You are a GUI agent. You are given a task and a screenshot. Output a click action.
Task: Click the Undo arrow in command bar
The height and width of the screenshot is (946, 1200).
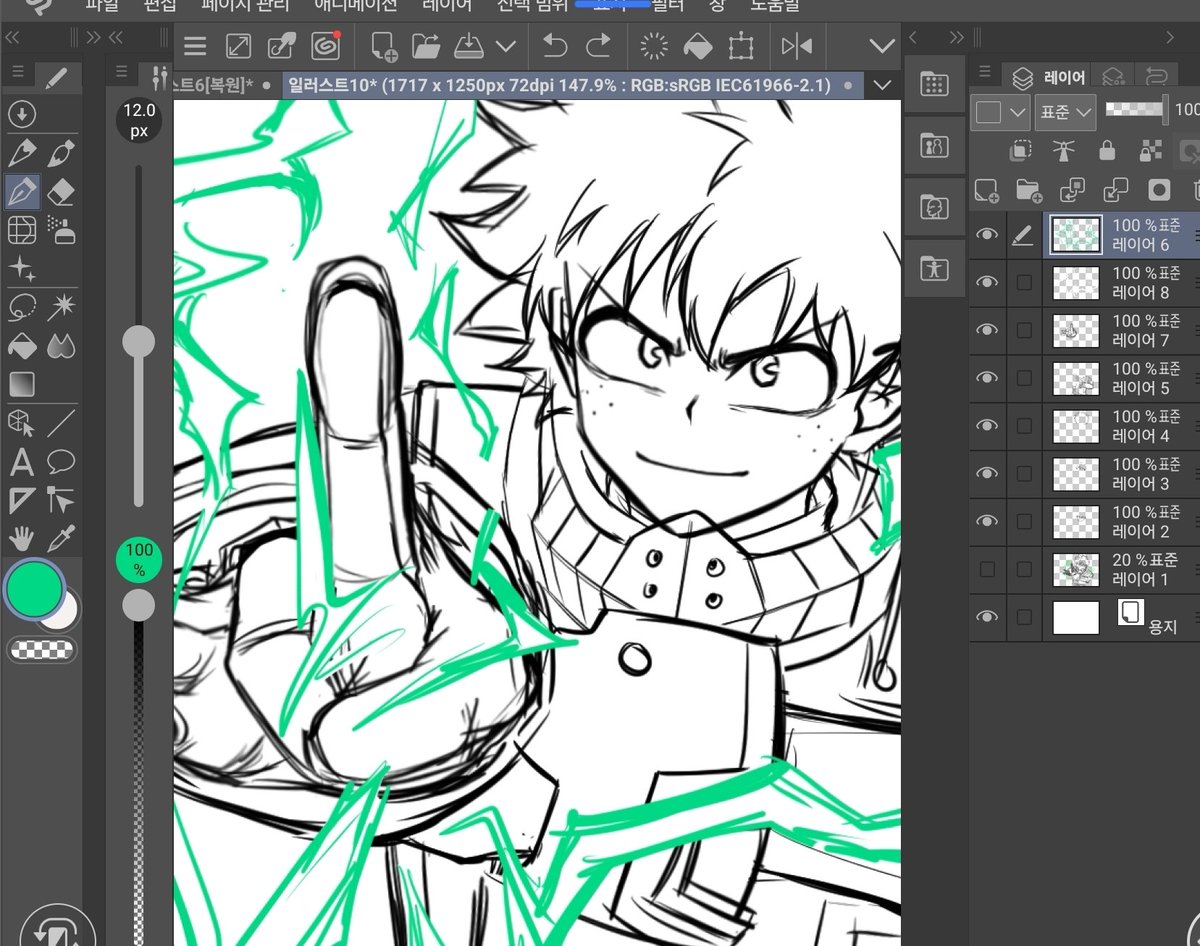555,46
